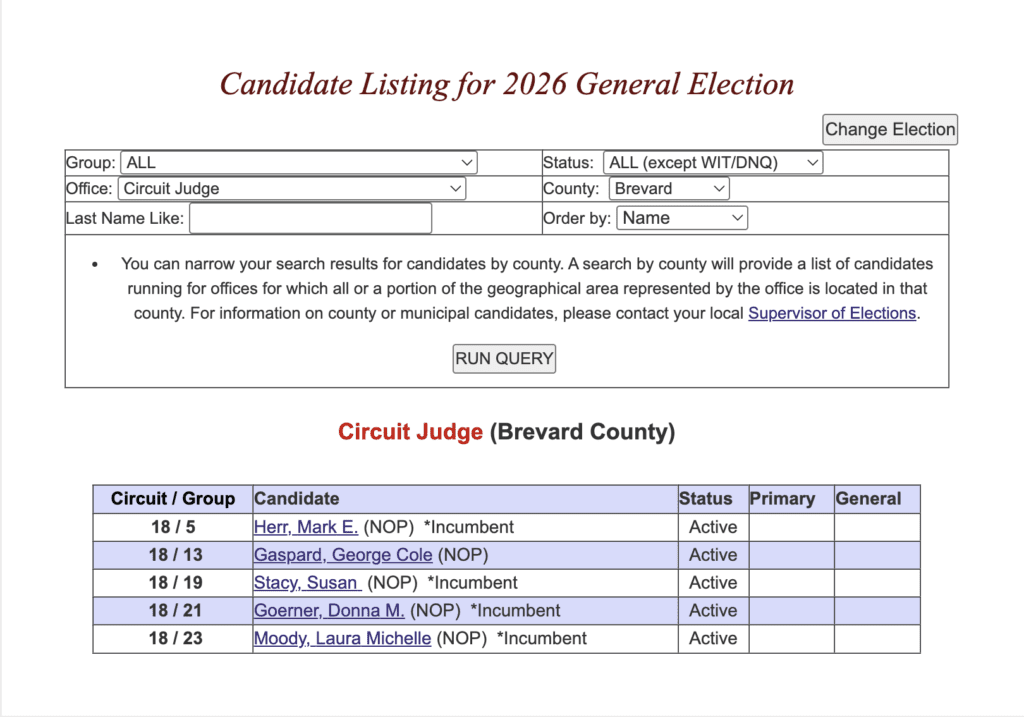Click the Candidate column header
Viewport: 1024px width, 717px height.
(x=297, y=499)
